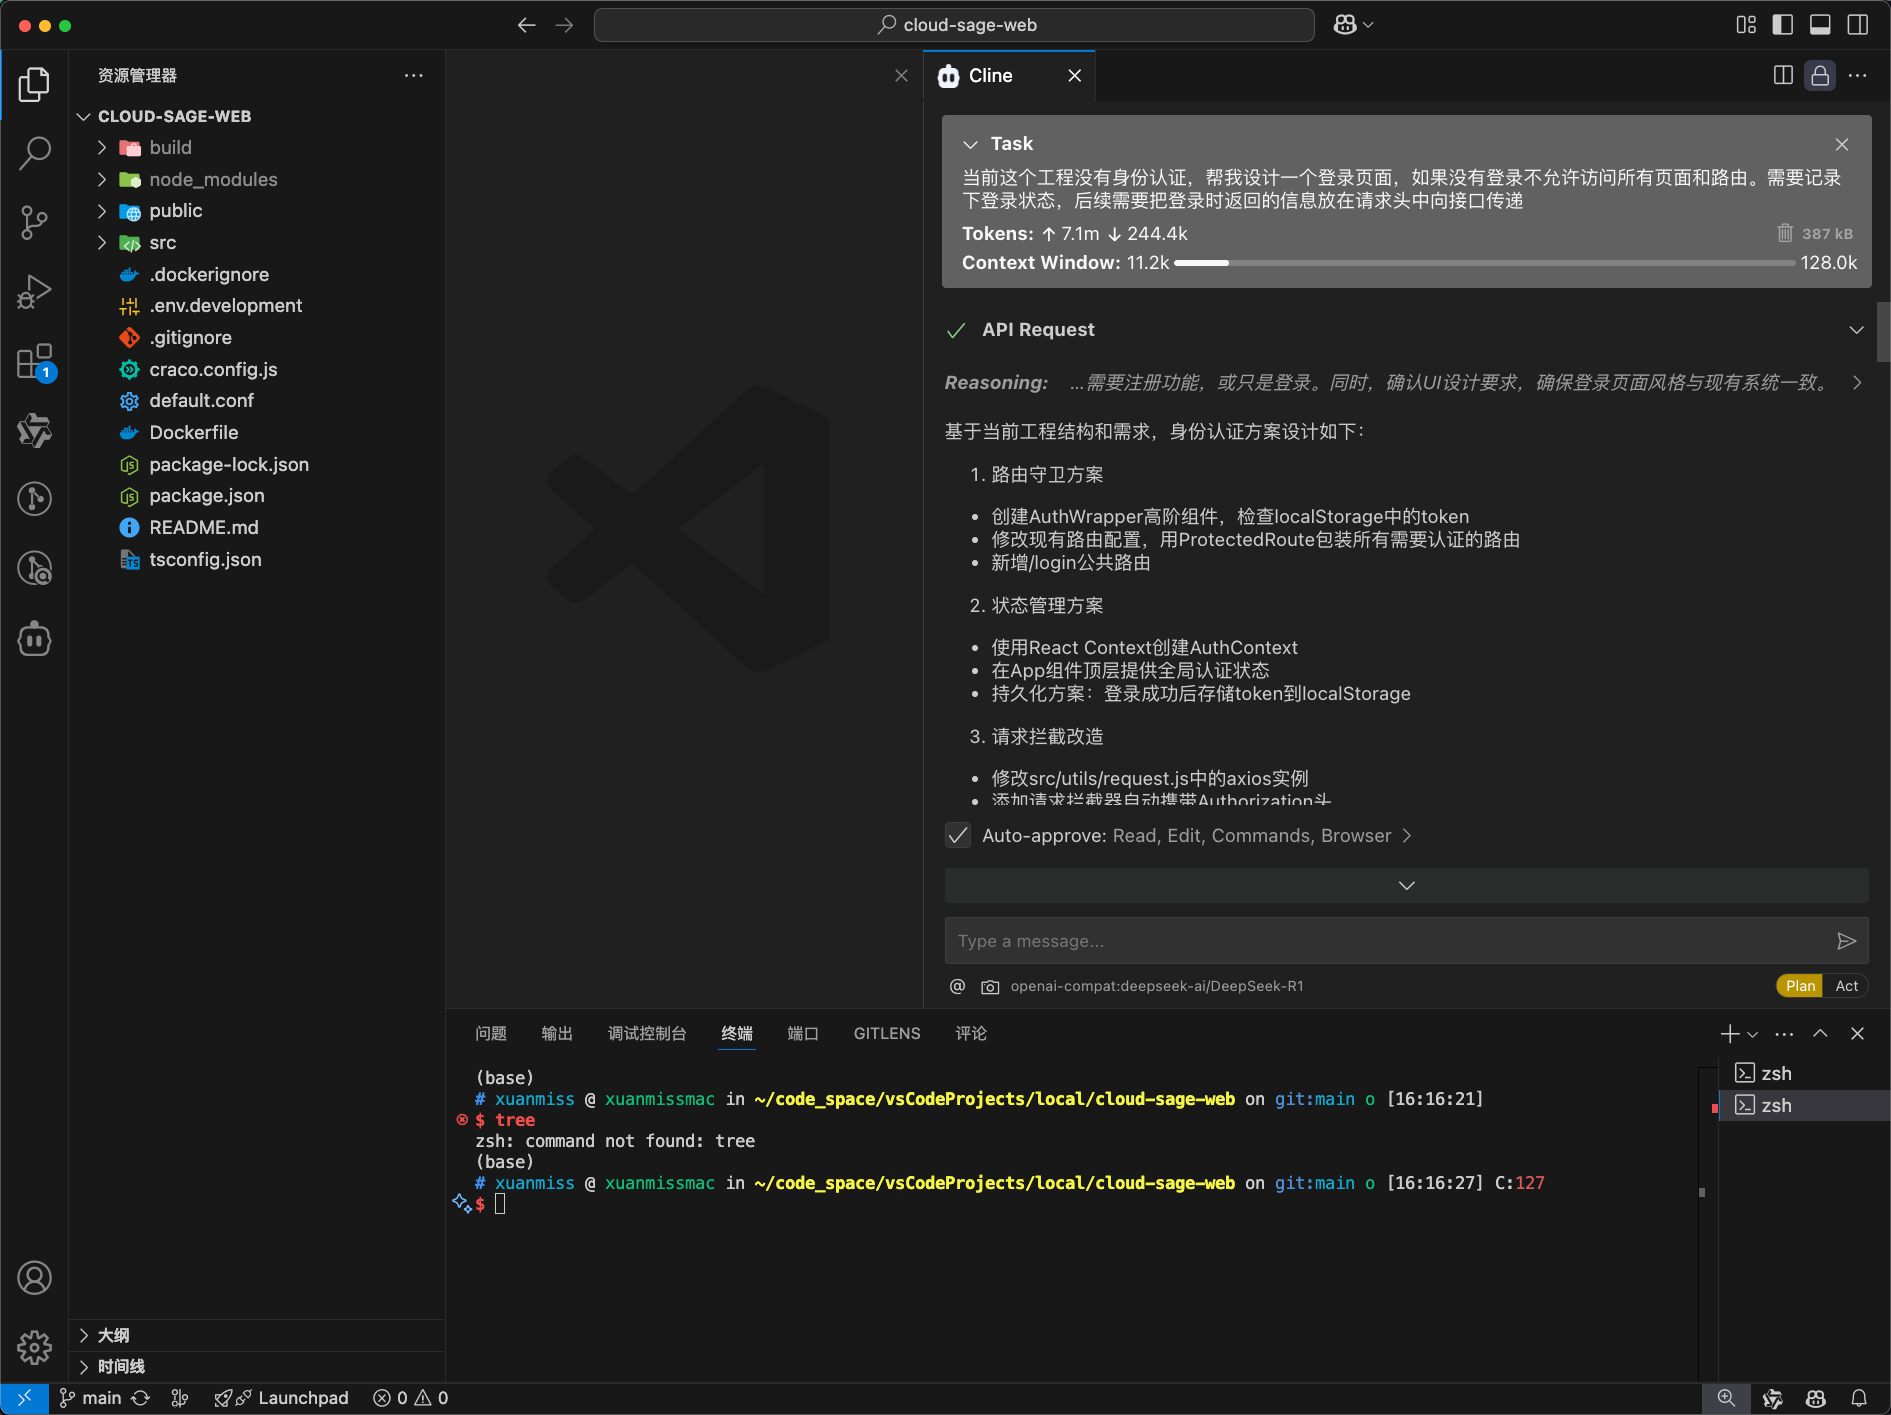Image resolution: width=1891 pixels, height=1415 pixels.
Task: Toggle the secondary sidebar visibility
Action: point(1858,25)
